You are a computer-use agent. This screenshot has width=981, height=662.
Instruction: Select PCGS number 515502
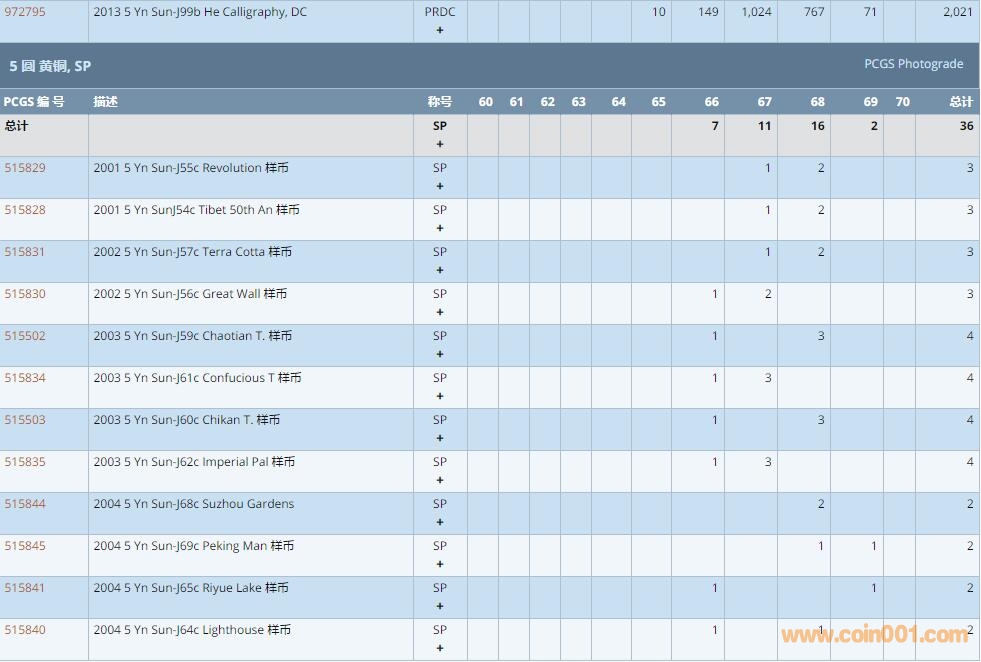click(25, 336)
